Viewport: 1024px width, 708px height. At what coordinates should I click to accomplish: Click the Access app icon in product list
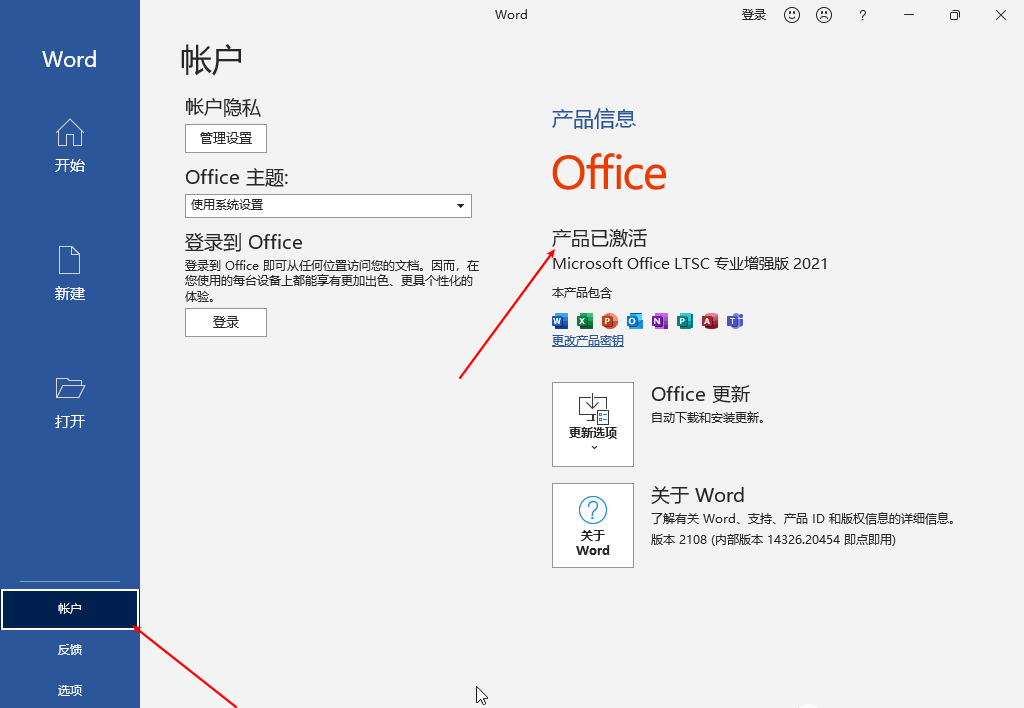709,321
